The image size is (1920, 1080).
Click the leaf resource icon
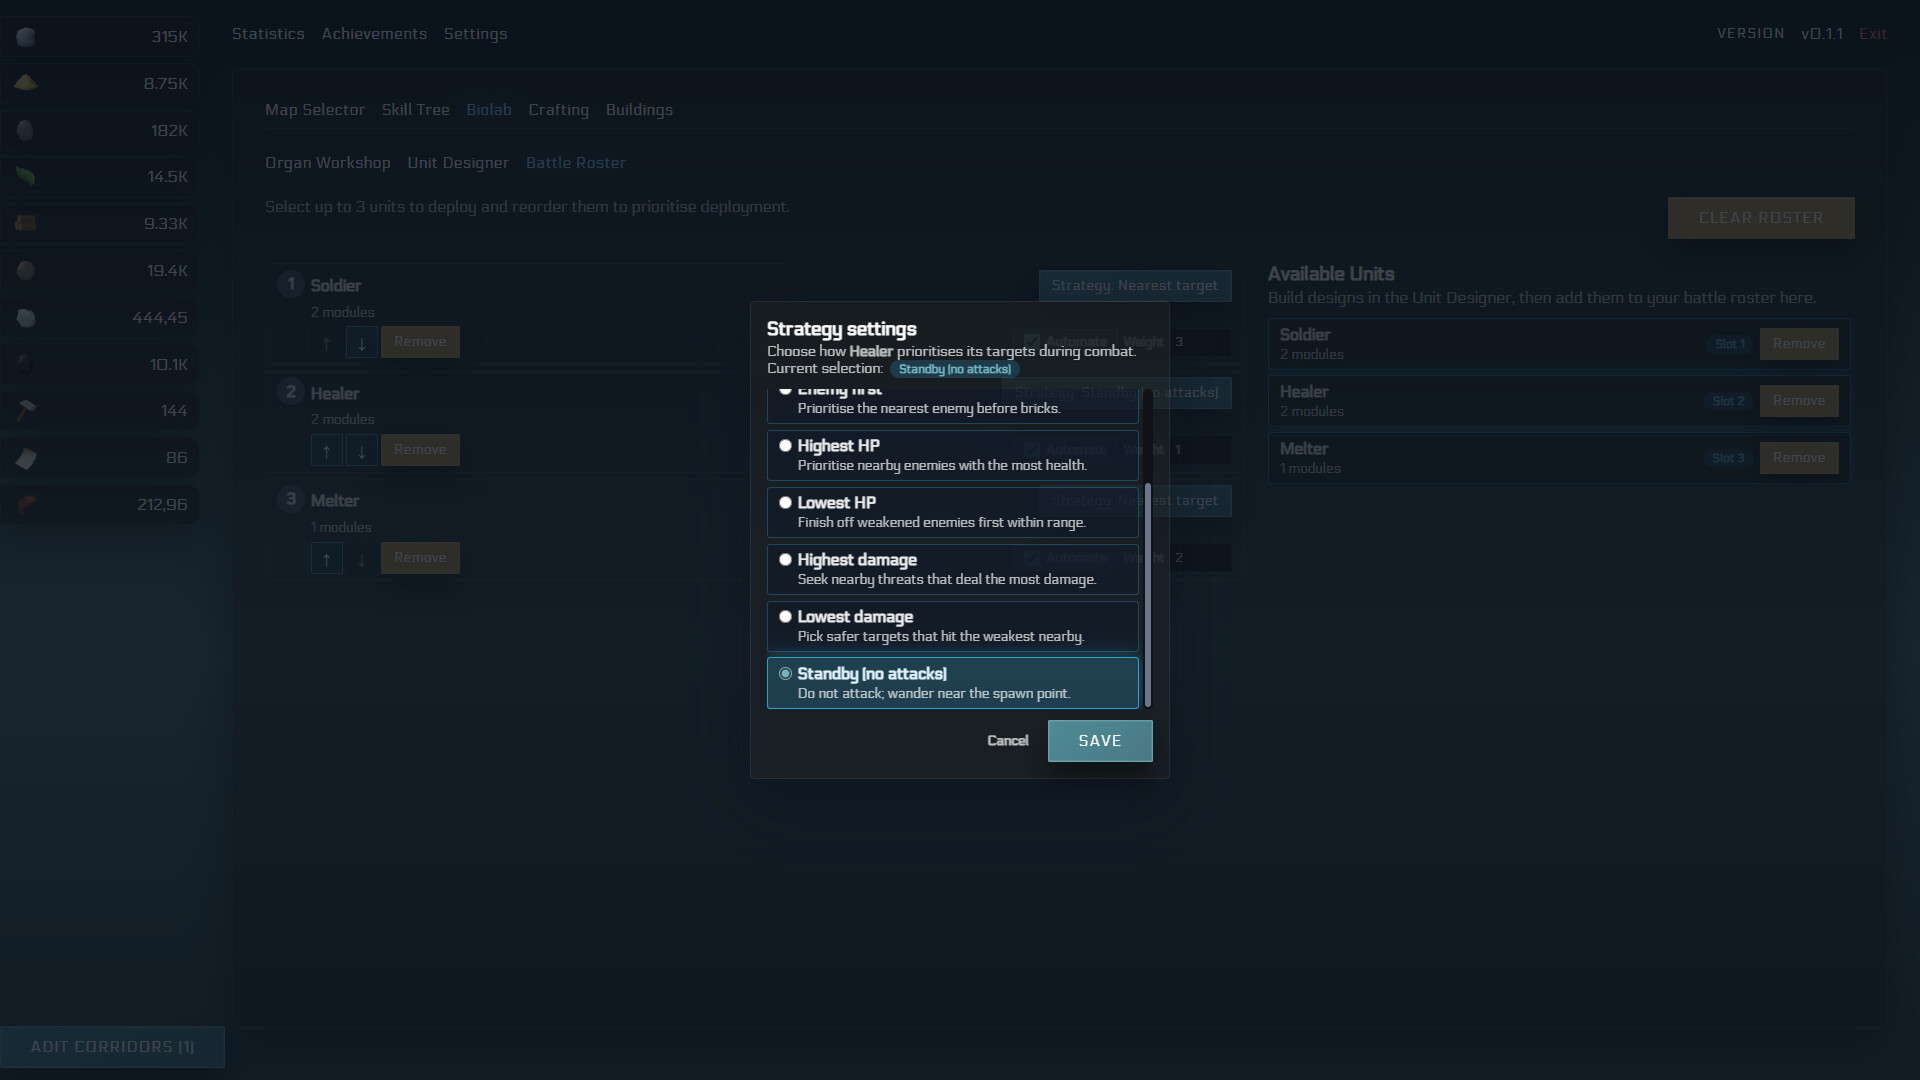pos(27,176)
